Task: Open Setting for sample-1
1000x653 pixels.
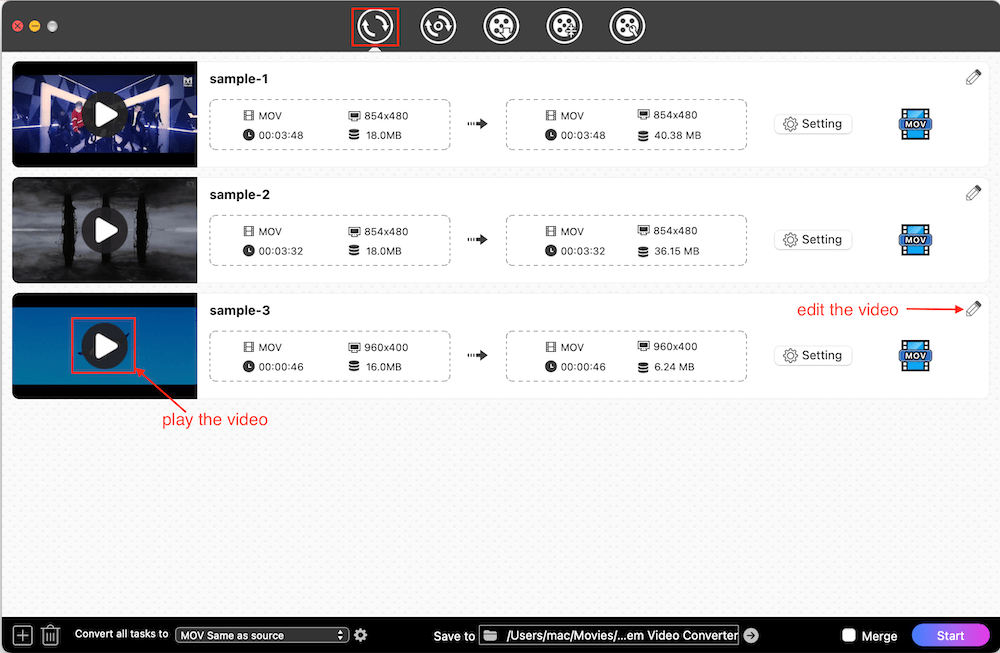Action: pos(813,124)
